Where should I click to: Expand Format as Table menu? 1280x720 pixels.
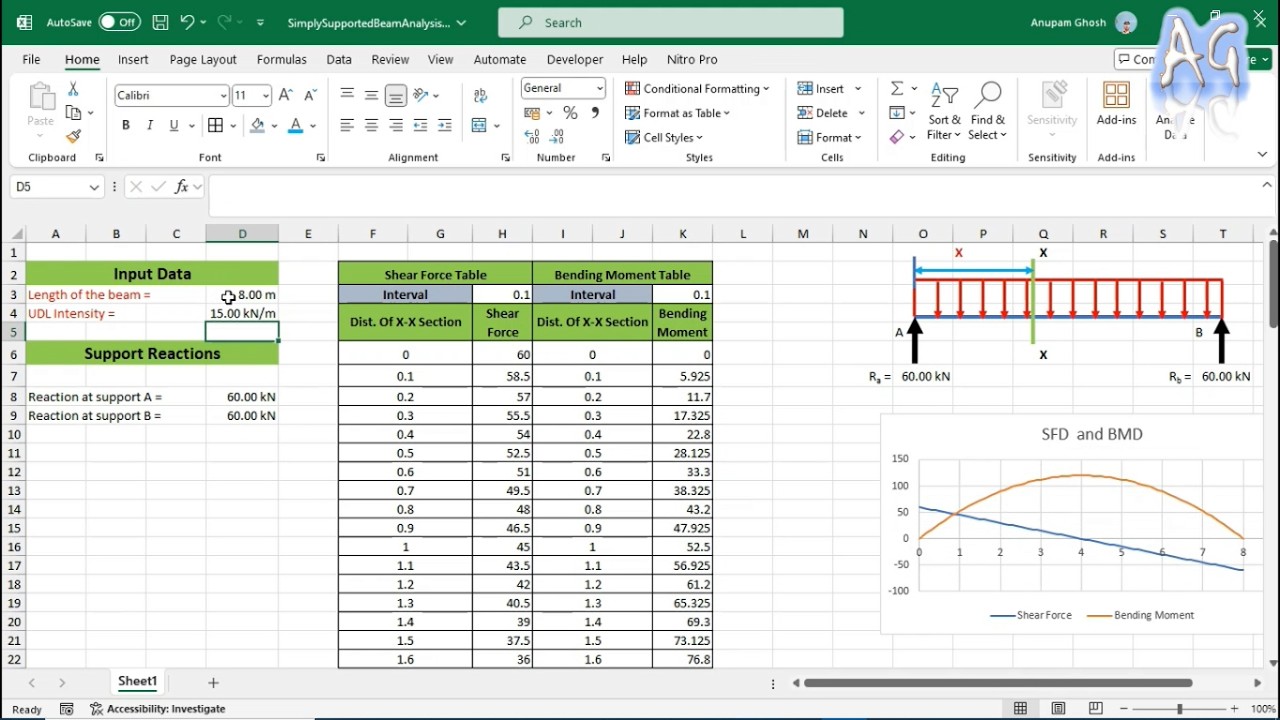[677, 113]
